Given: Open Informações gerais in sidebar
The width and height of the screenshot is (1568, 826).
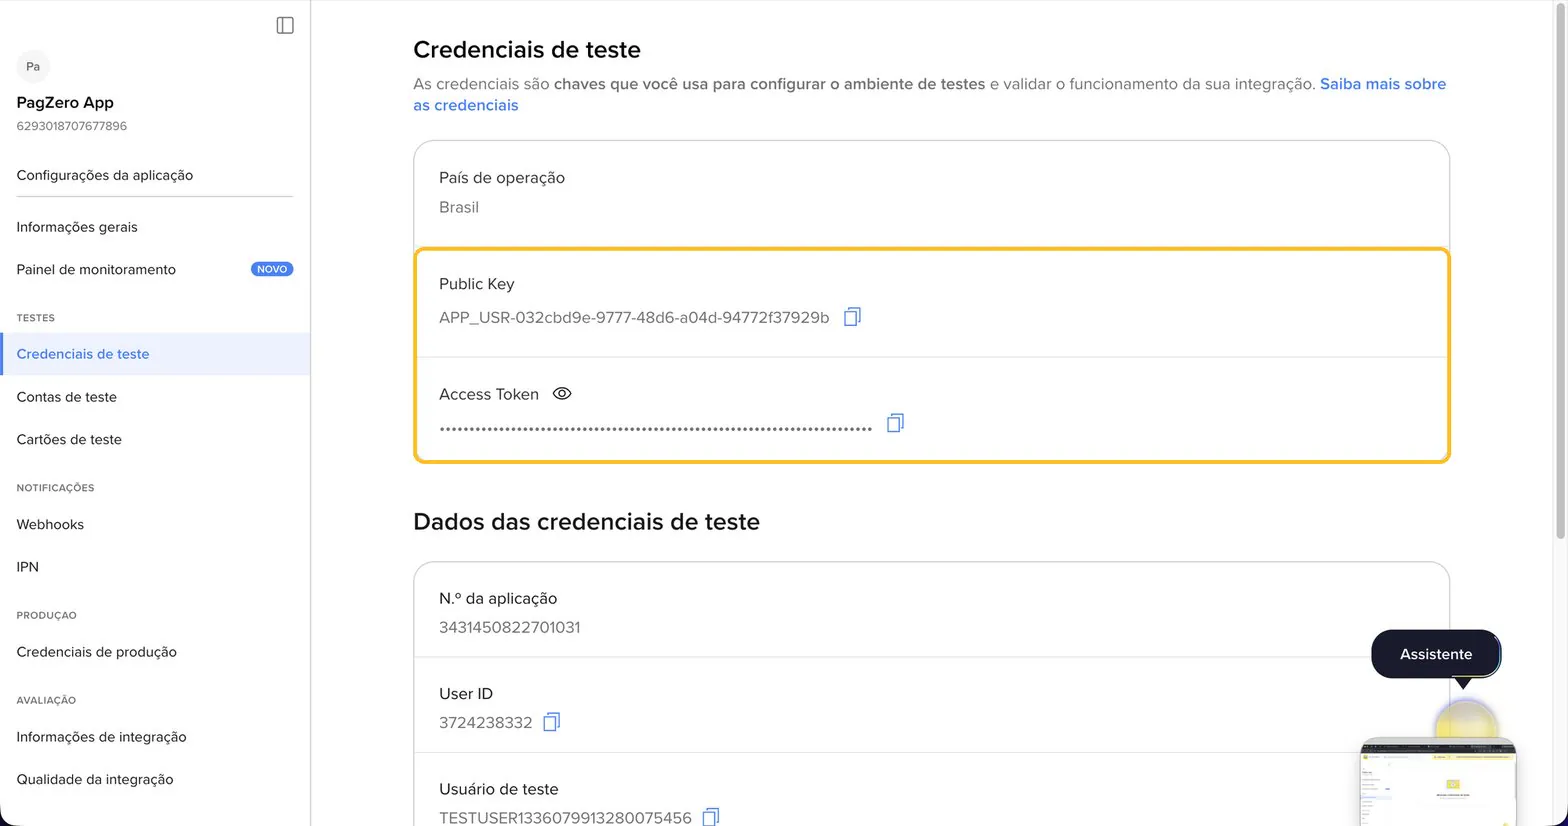Looking at the screenshot, I should (77, 227).
